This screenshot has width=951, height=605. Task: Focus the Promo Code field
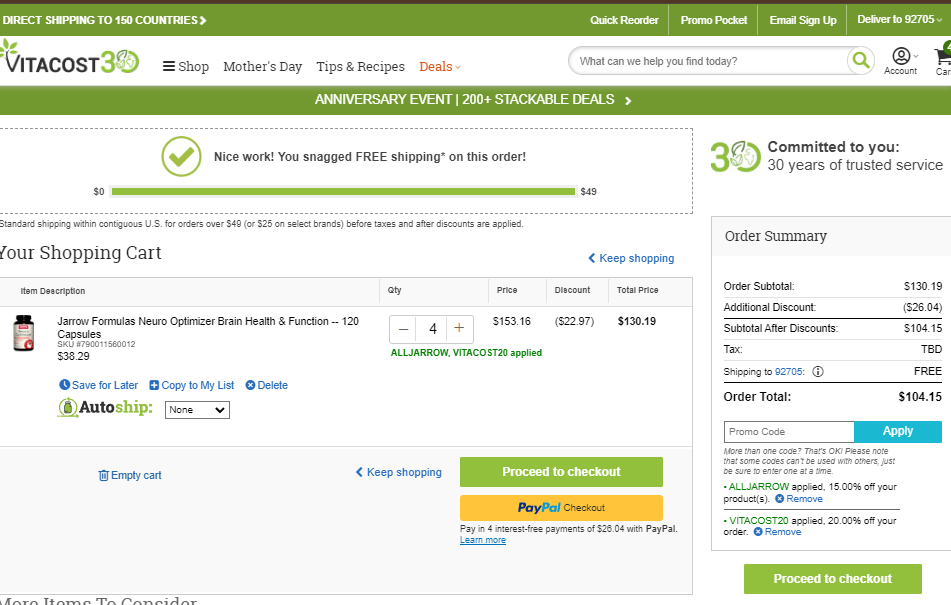click(x=789, y=432)
